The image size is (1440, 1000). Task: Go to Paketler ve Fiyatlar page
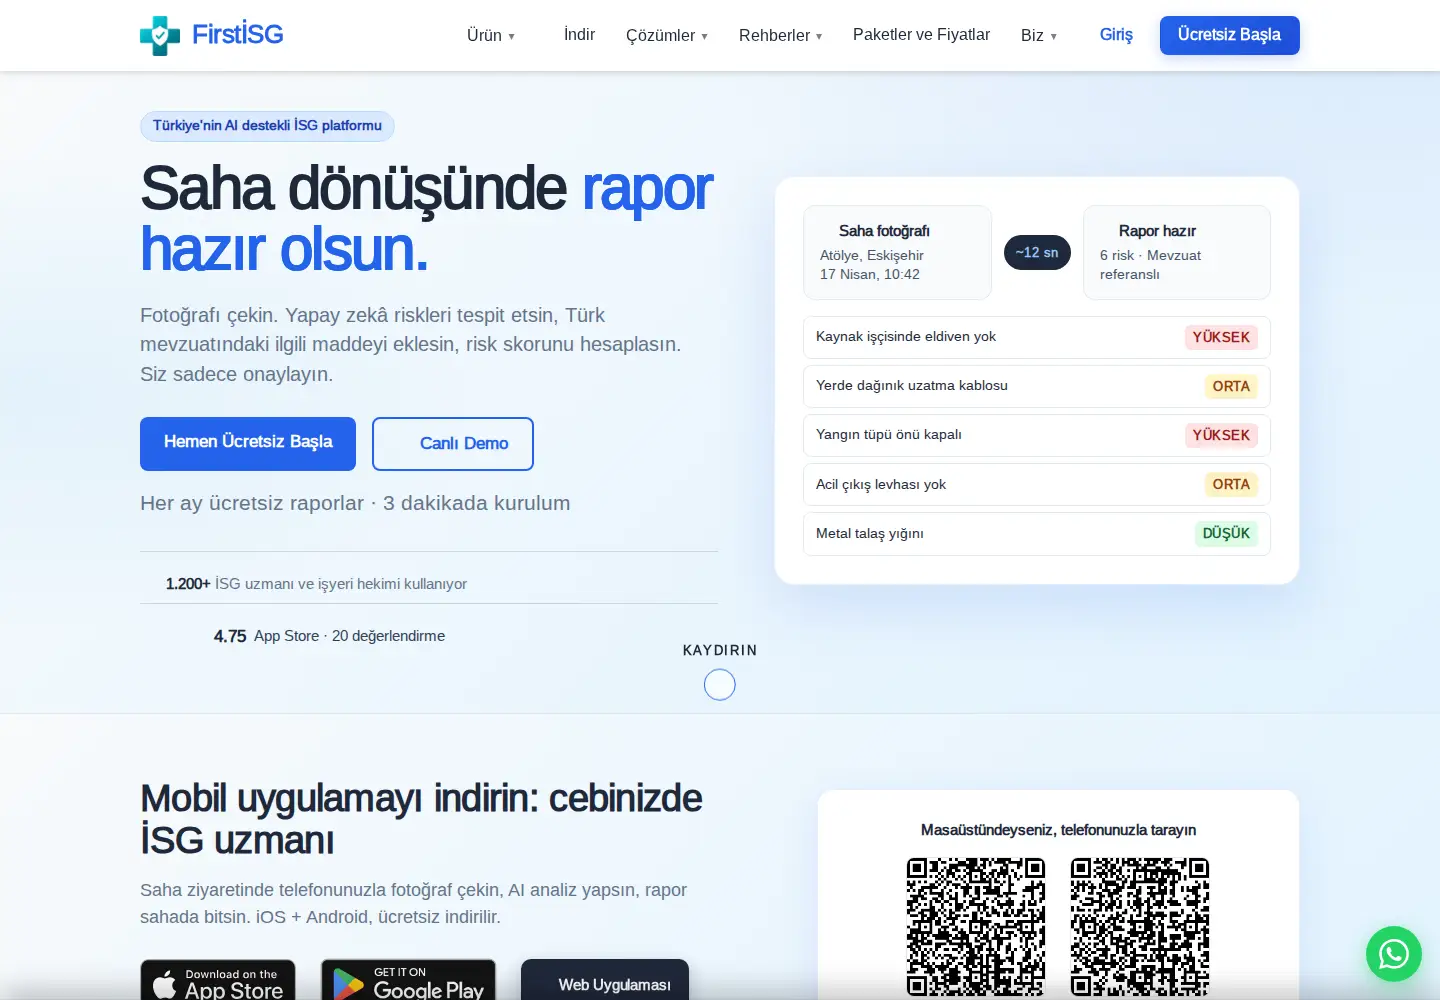pos(921,35)
